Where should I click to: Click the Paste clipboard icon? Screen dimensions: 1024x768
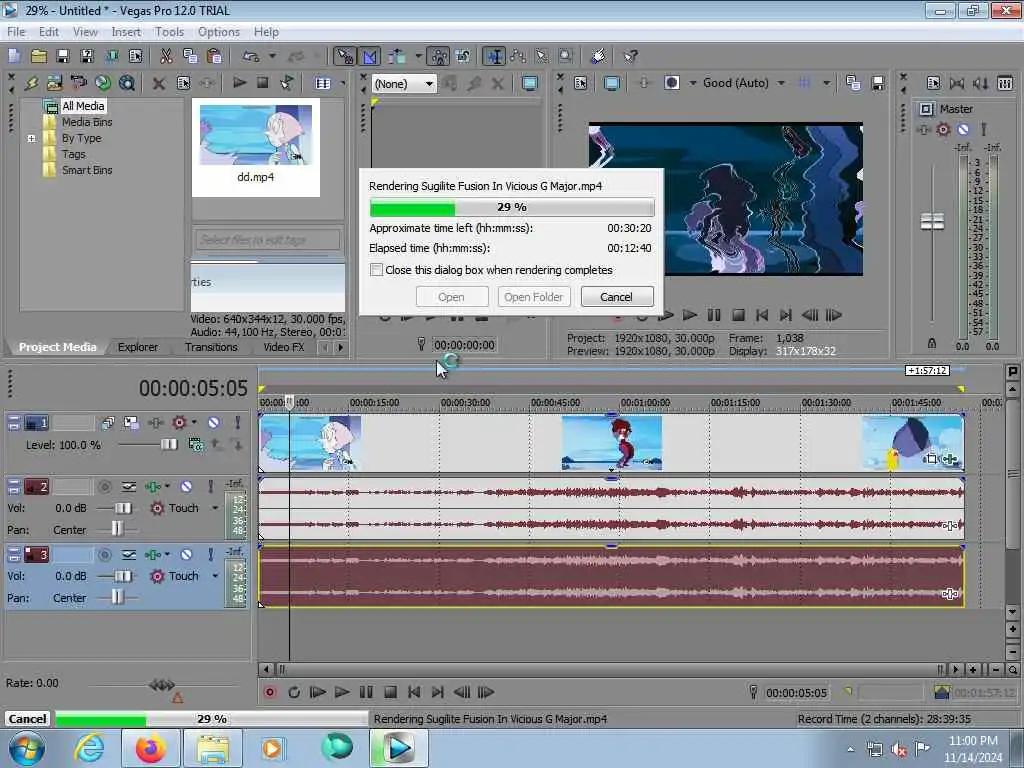point(214,56)
